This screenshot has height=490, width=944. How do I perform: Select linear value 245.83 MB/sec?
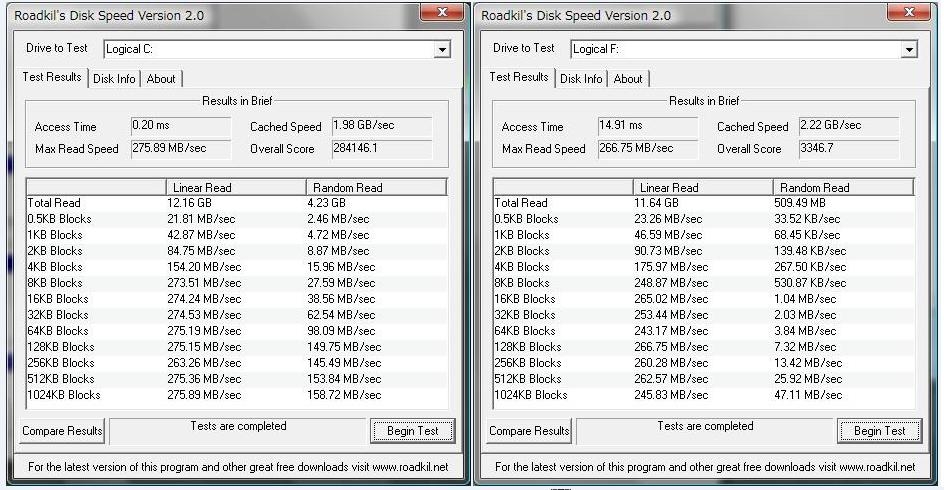pos(671,395)
